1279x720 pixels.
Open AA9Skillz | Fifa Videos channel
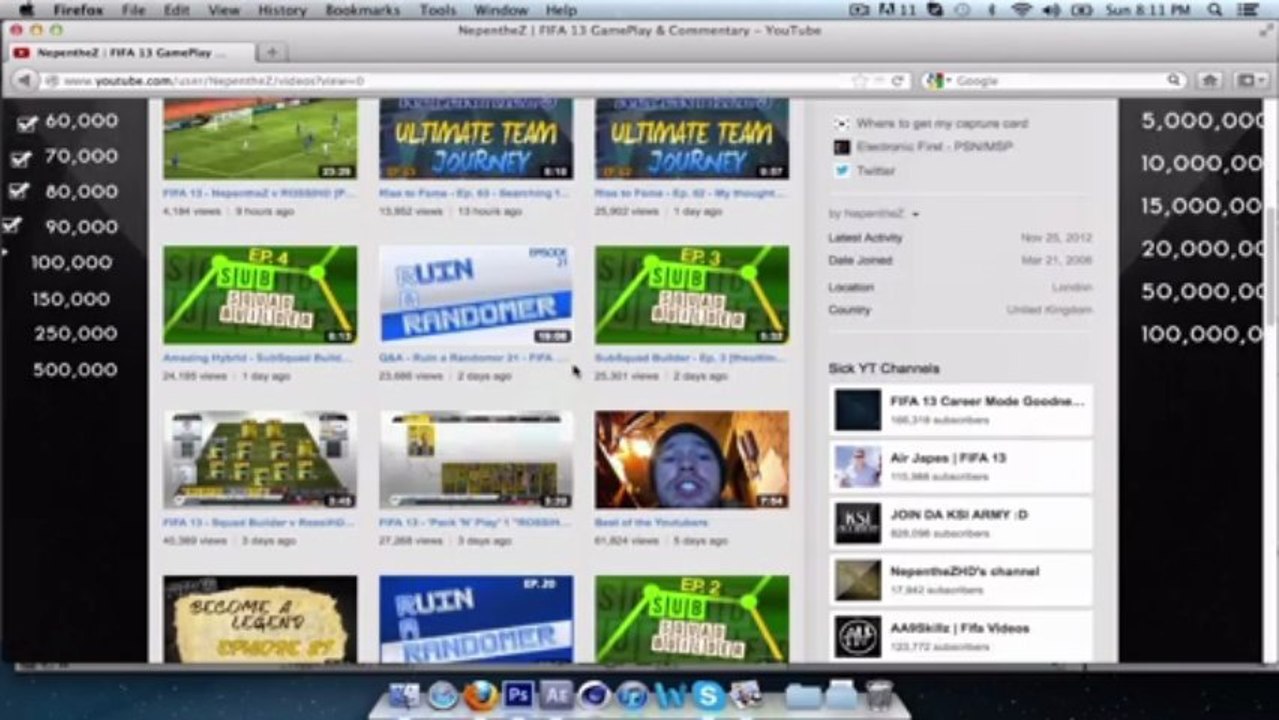960,637
